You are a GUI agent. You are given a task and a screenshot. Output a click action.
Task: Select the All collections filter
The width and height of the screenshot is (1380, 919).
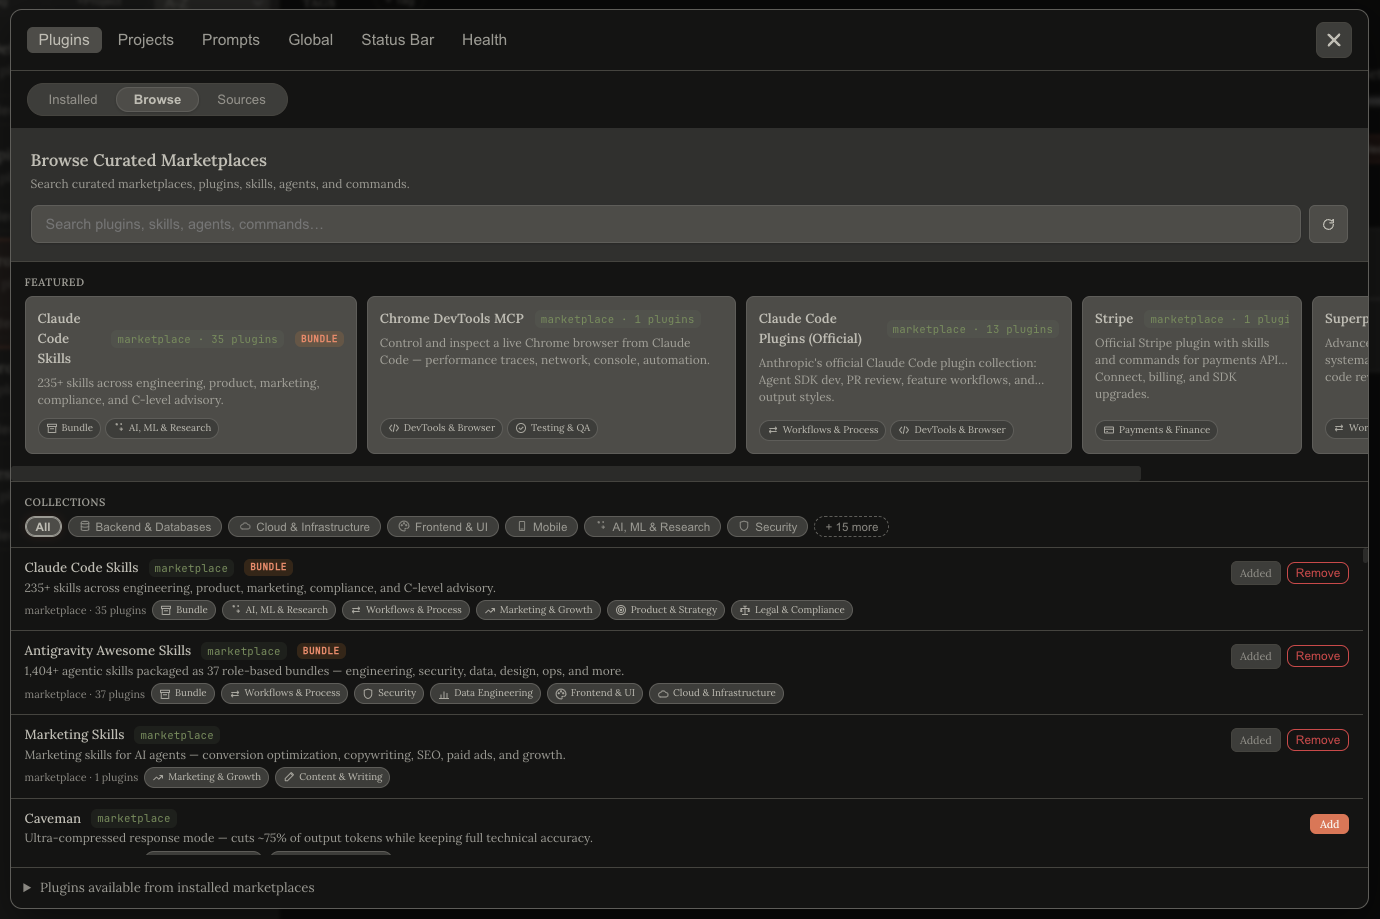coord(43,526)
